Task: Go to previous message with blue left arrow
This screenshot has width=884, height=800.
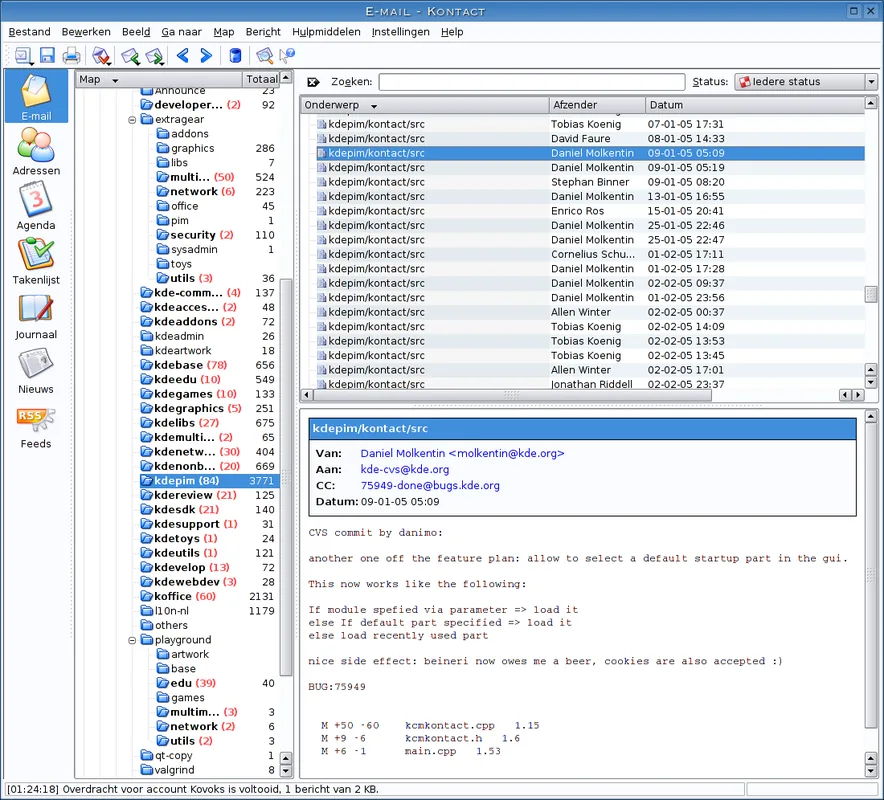Action: click(183, 55)
